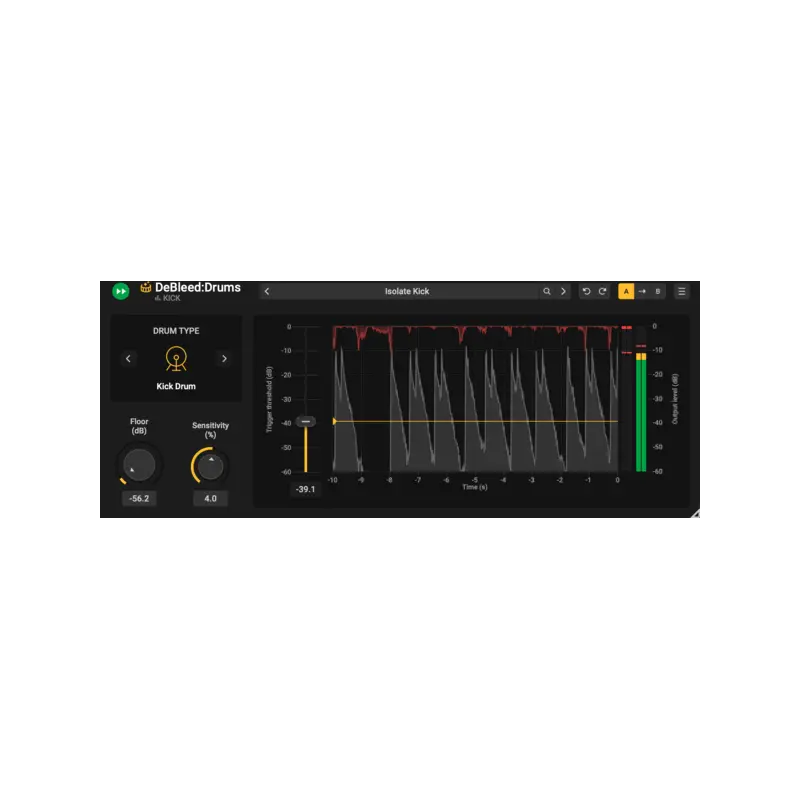
Task: Click the undo arrow
Action: (586, 291)
